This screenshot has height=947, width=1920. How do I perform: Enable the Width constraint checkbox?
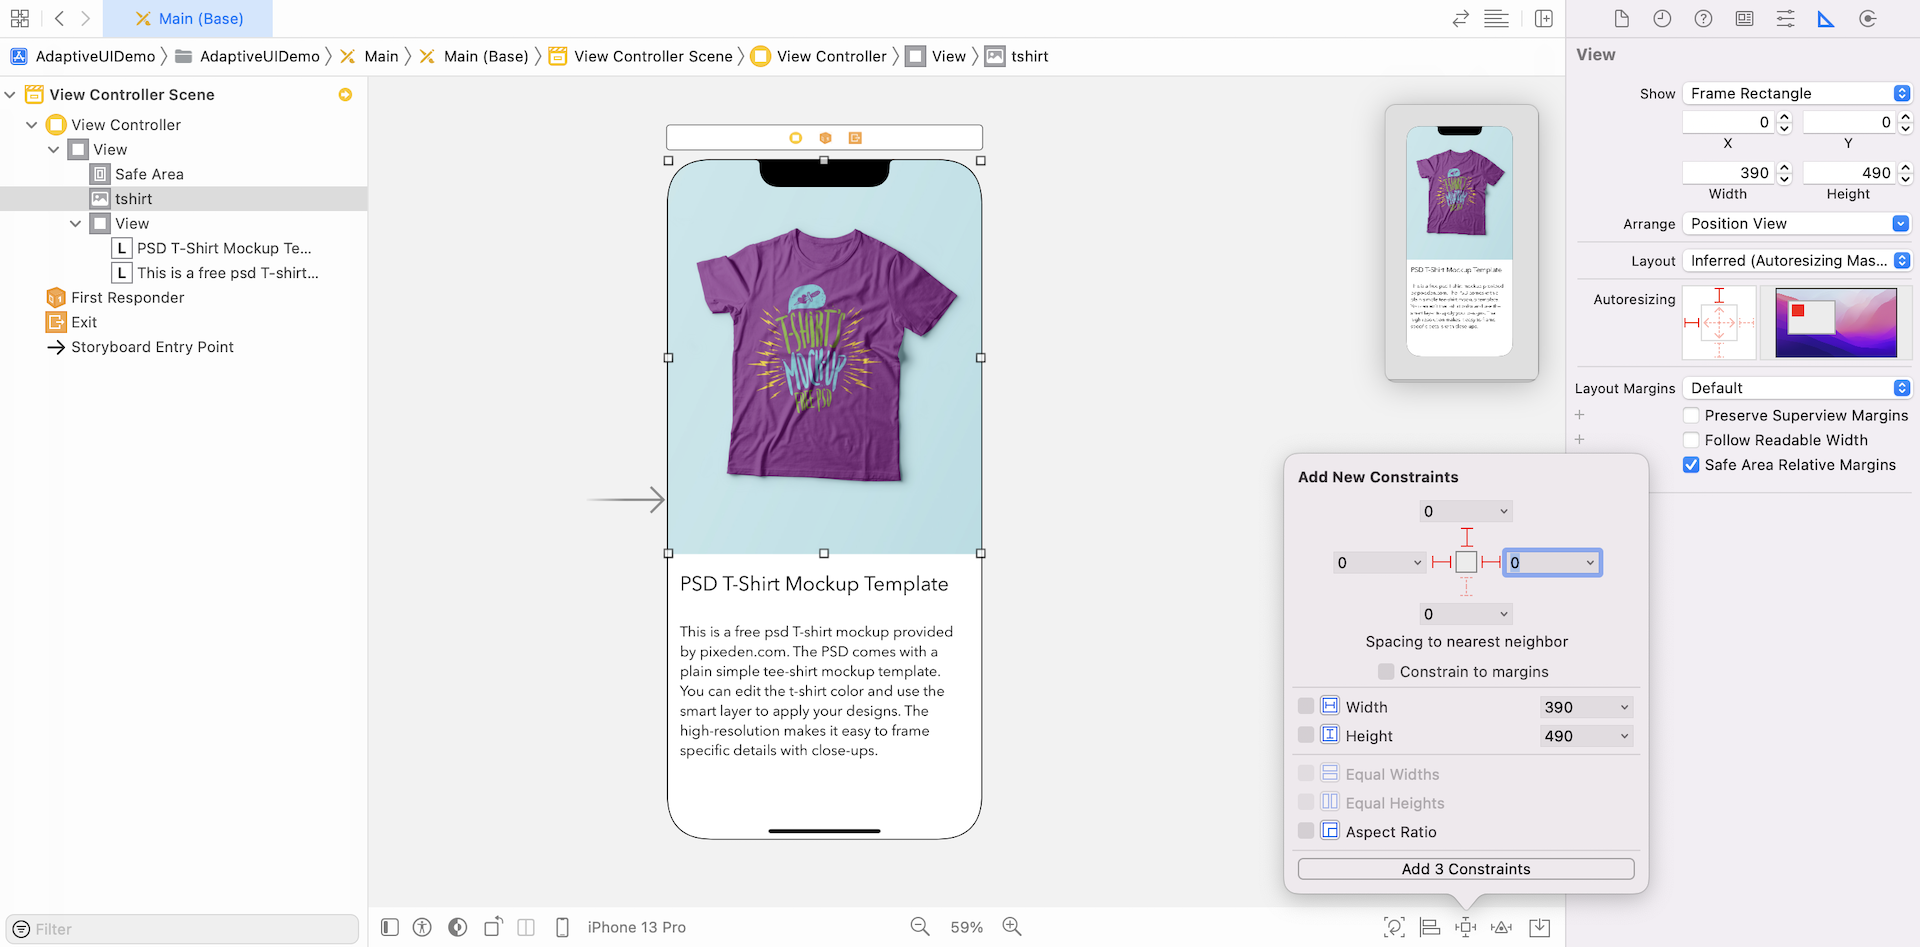(1306, 706)
